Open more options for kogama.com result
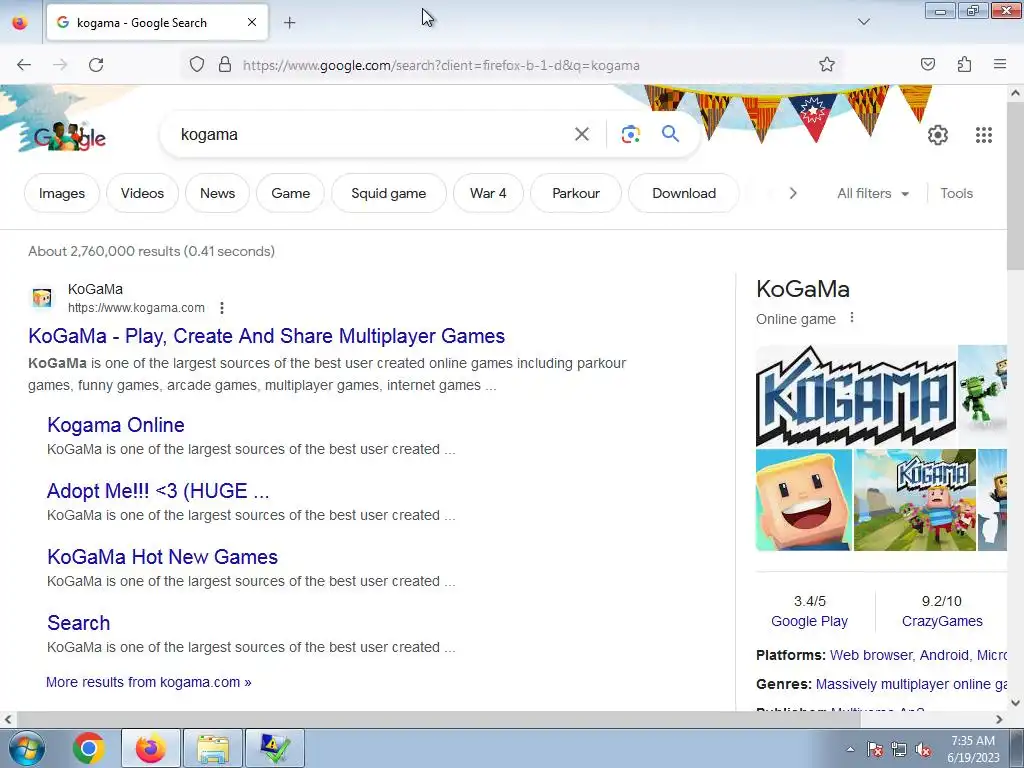 222,308
